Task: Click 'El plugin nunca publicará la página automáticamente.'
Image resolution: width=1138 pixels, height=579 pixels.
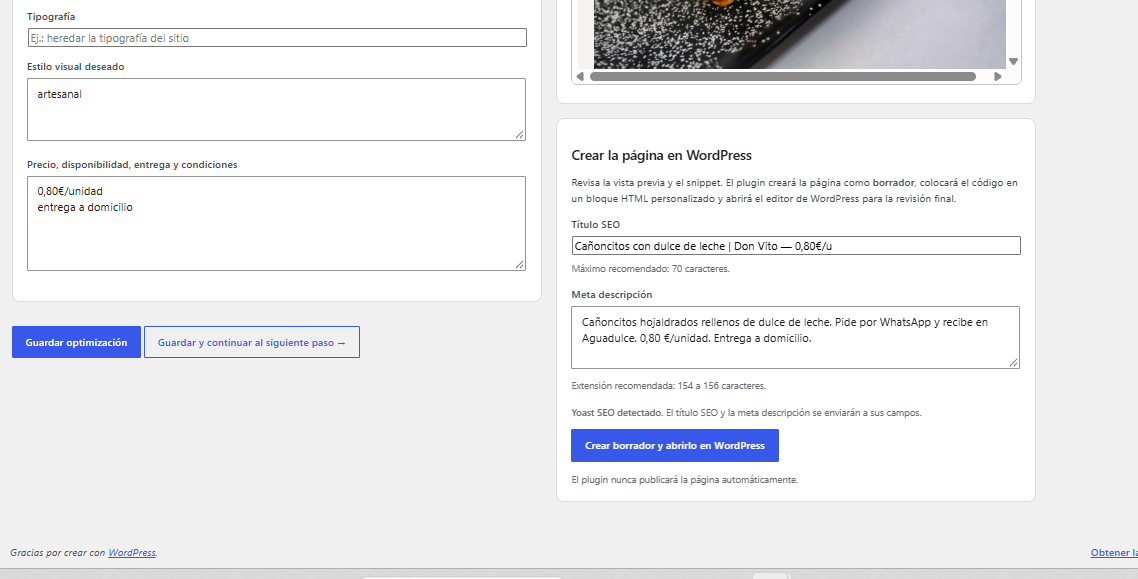Action: click(x=684, y=480)
